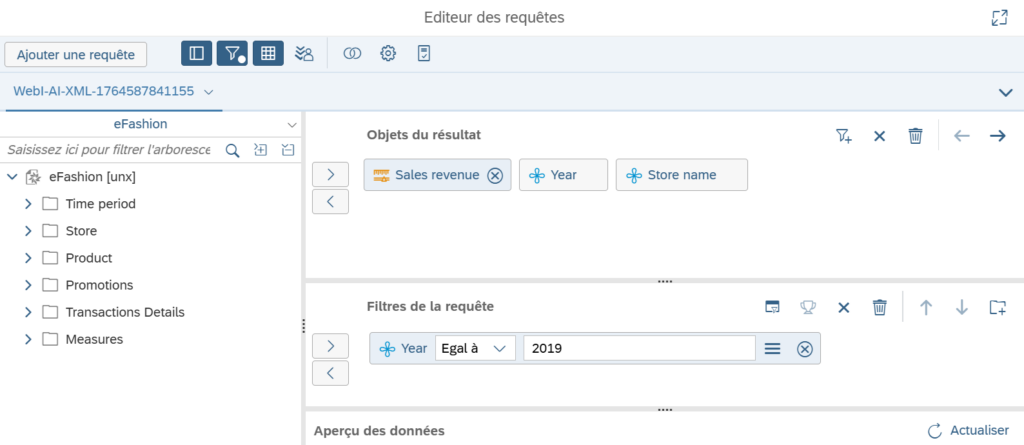The image size is (1024, 445).
Task: Select the eFashion [unx] root label
Action: point(93,176)
